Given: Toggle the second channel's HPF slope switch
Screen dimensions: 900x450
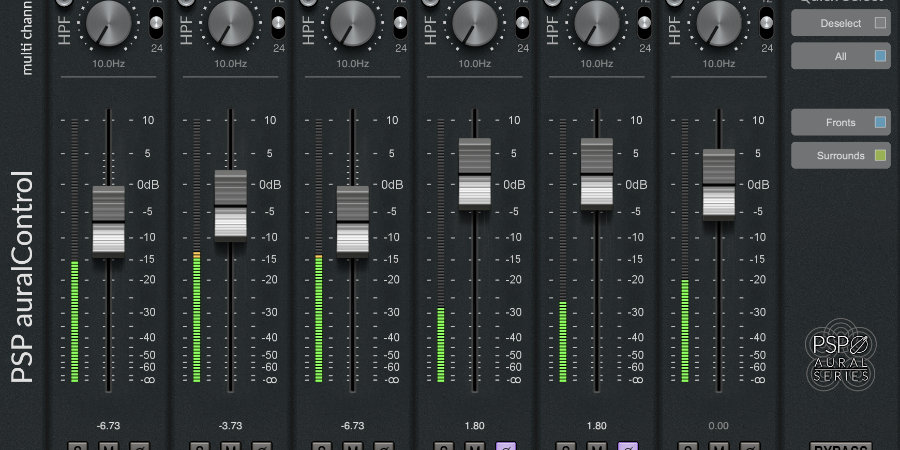Looking at the screenshot, I should 278,23.
